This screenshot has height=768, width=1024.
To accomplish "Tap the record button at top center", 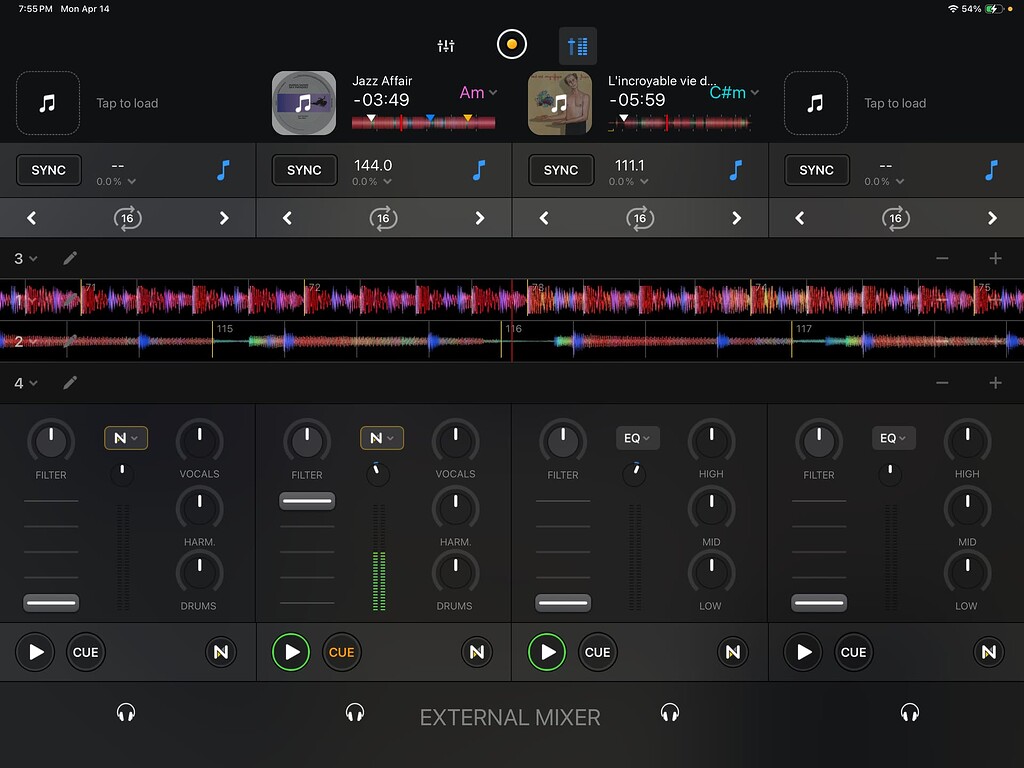I will tap(511, 44).
